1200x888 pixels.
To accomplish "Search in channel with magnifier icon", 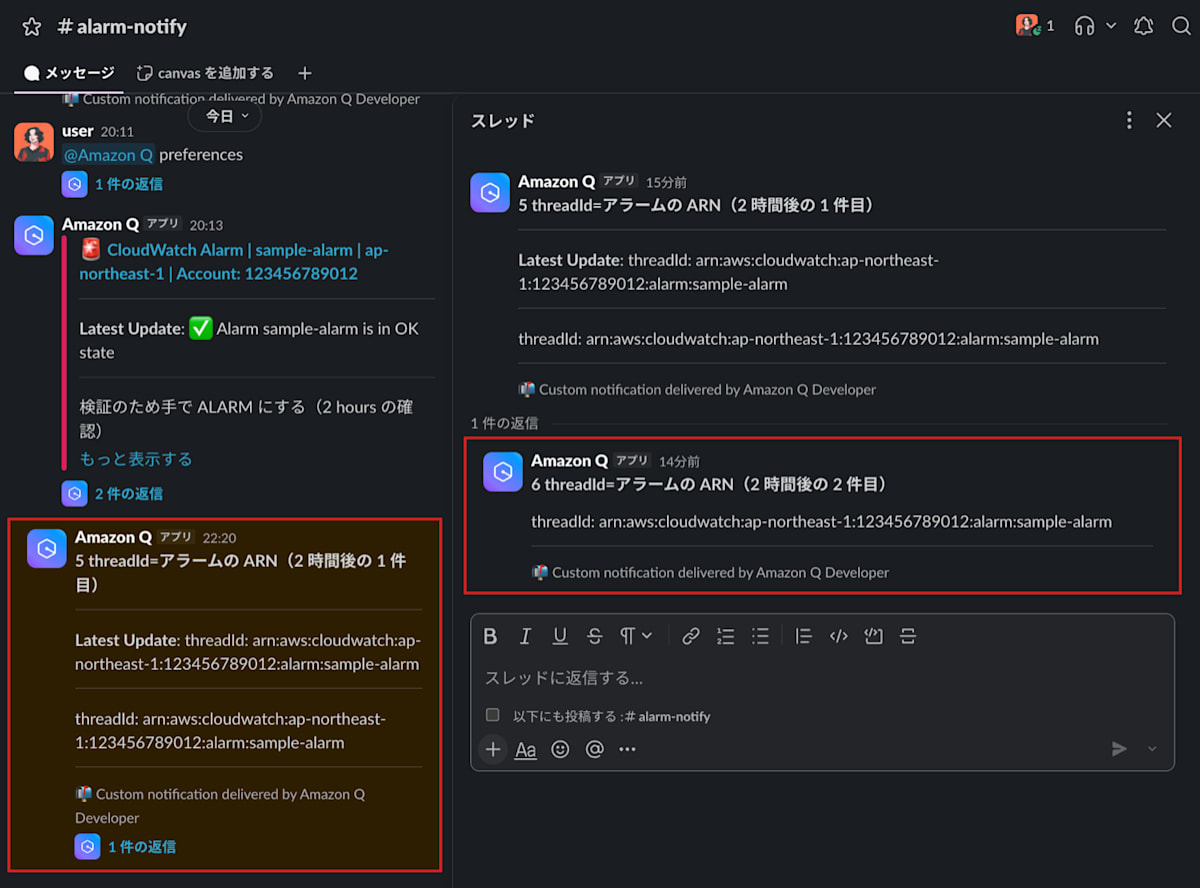I will (1181, 26).
